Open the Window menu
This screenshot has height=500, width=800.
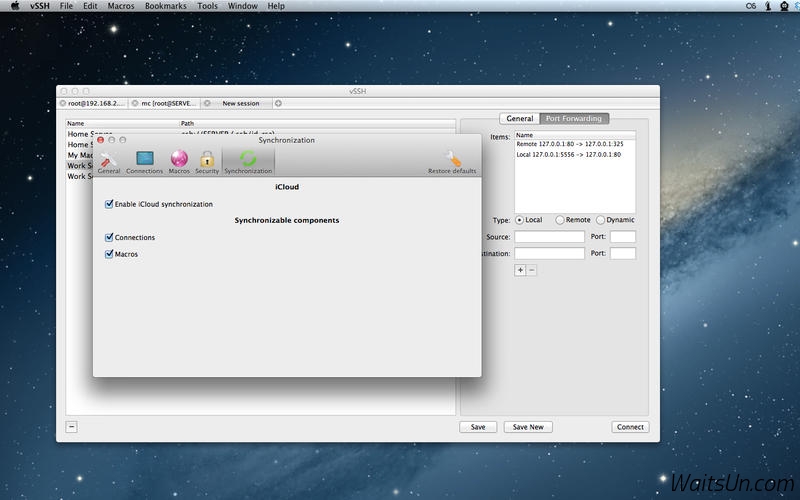242,6
